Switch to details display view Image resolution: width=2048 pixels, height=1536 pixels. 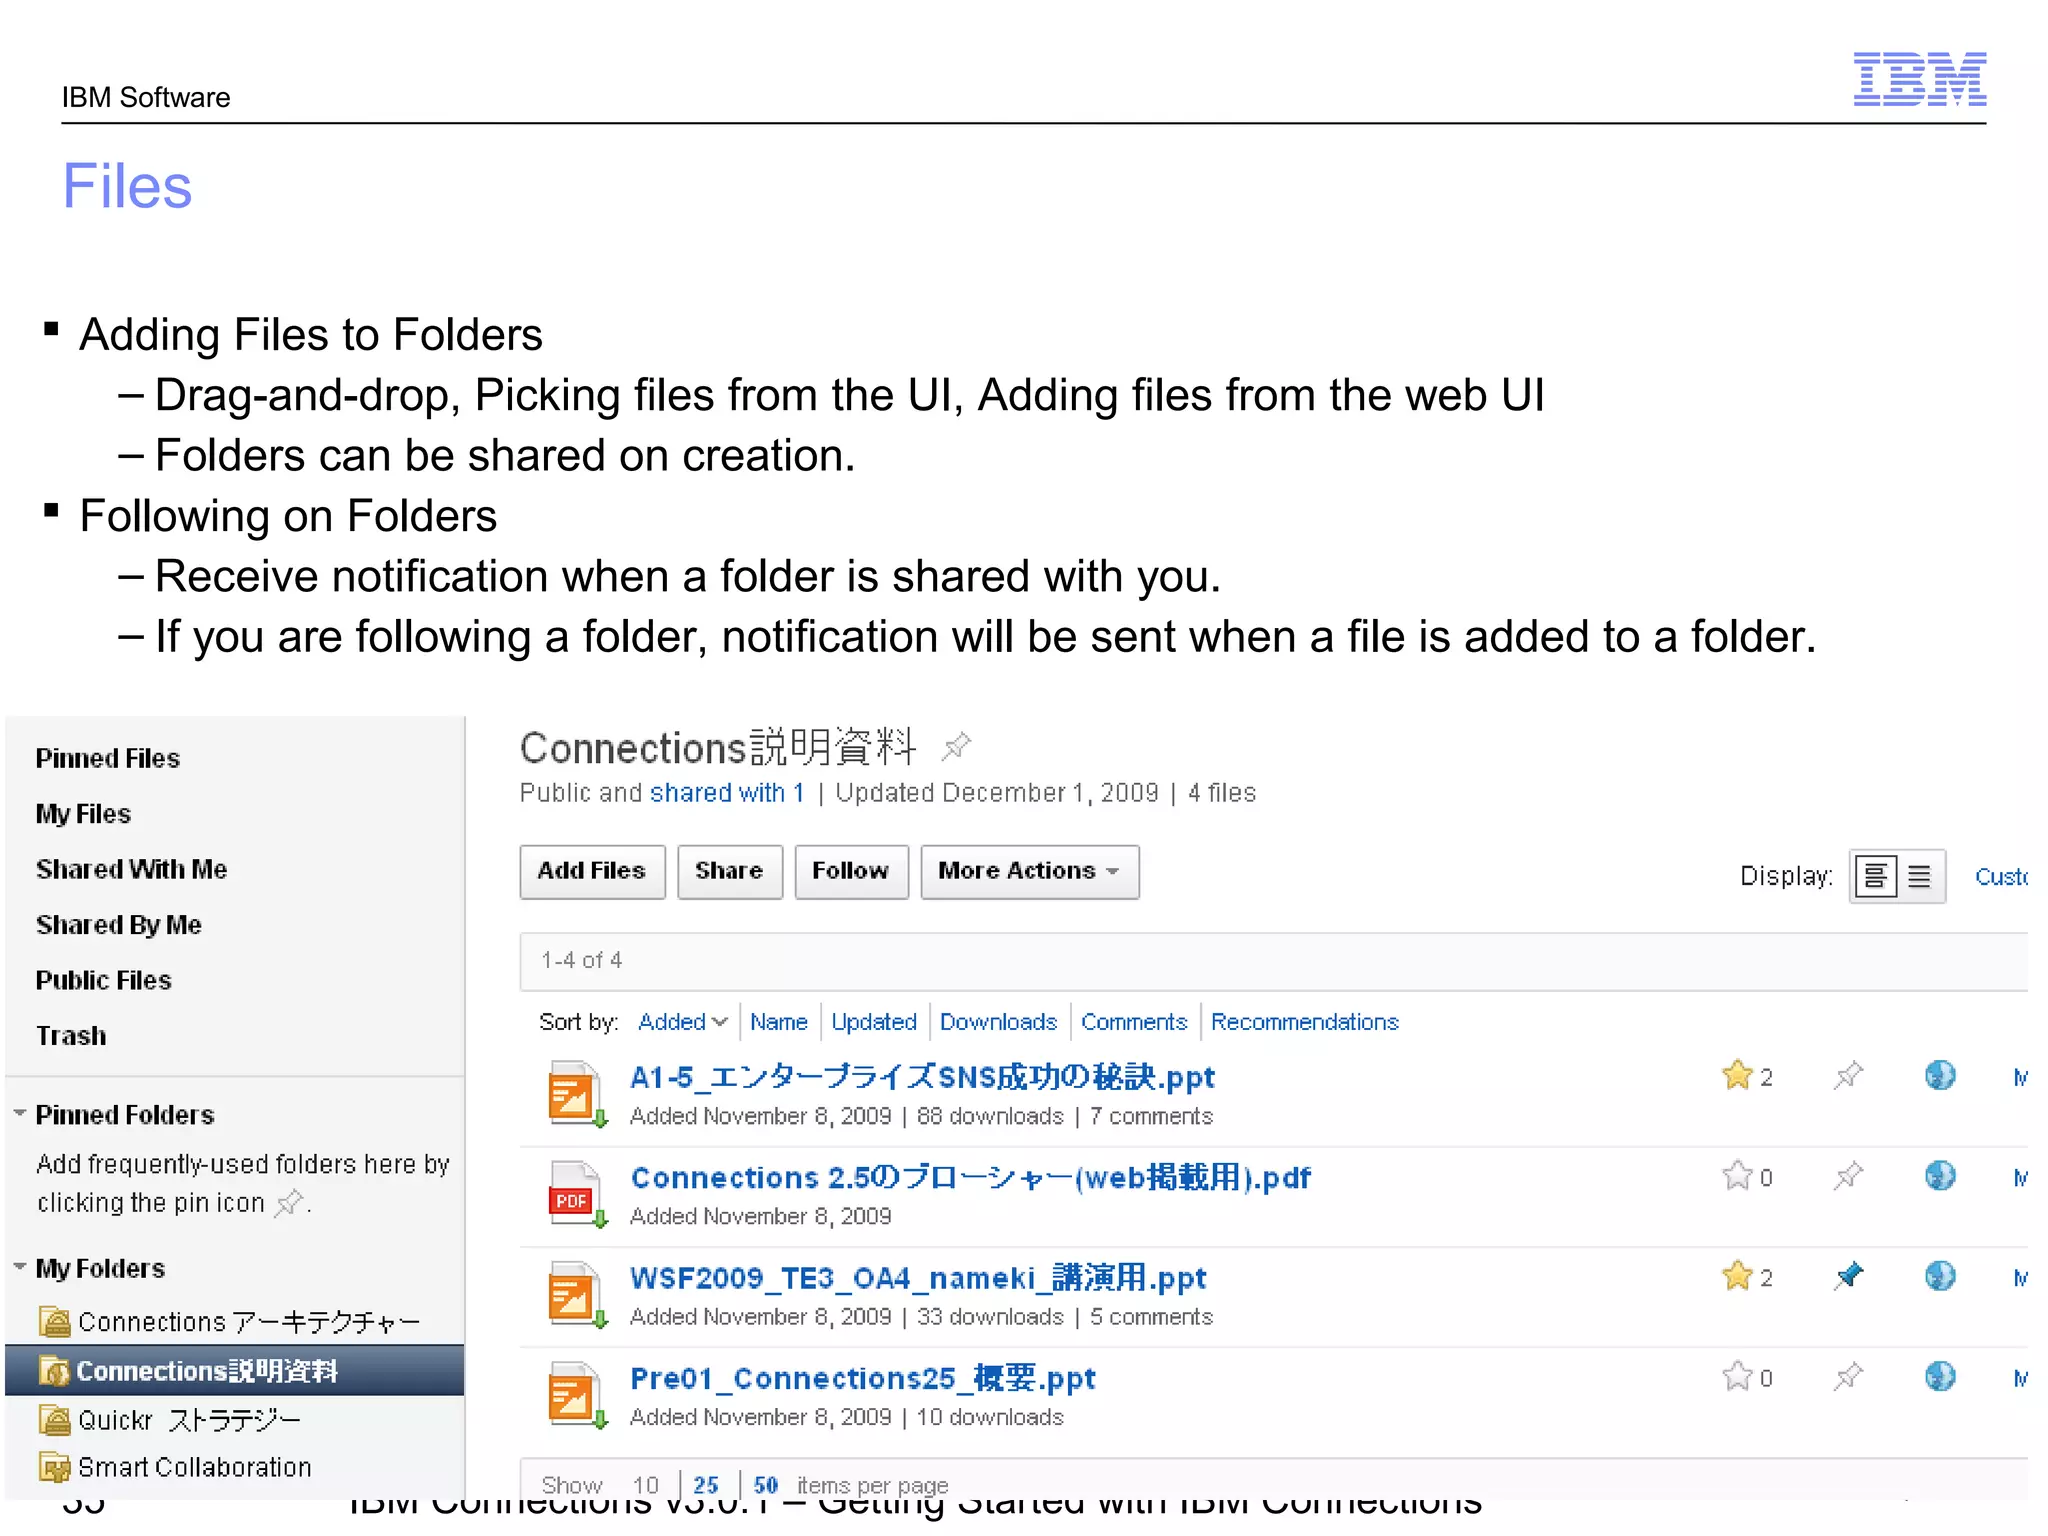tap(1875, 877)
